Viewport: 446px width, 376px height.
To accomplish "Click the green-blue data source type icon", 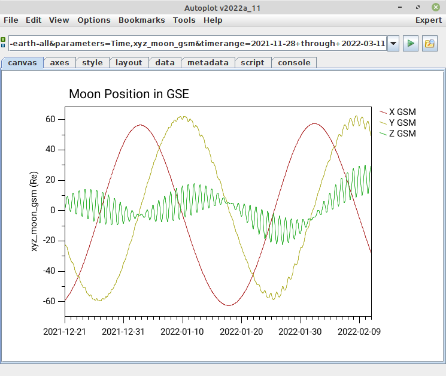I will [3, 42].
